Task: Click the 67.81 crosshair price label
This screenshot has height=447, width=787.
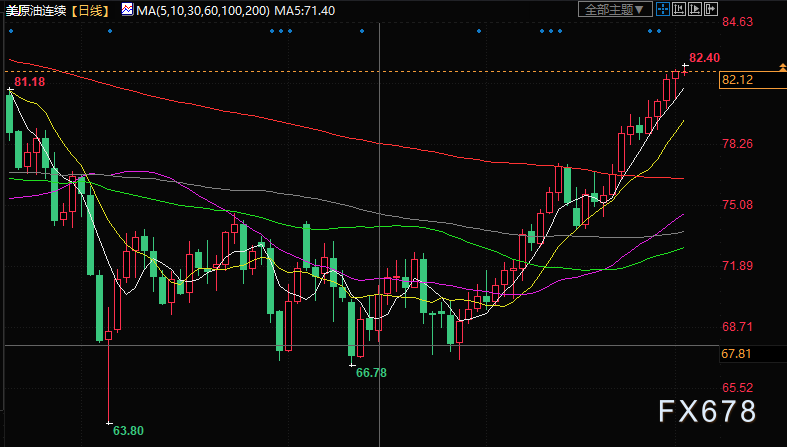Action: [x=736, y=354]
